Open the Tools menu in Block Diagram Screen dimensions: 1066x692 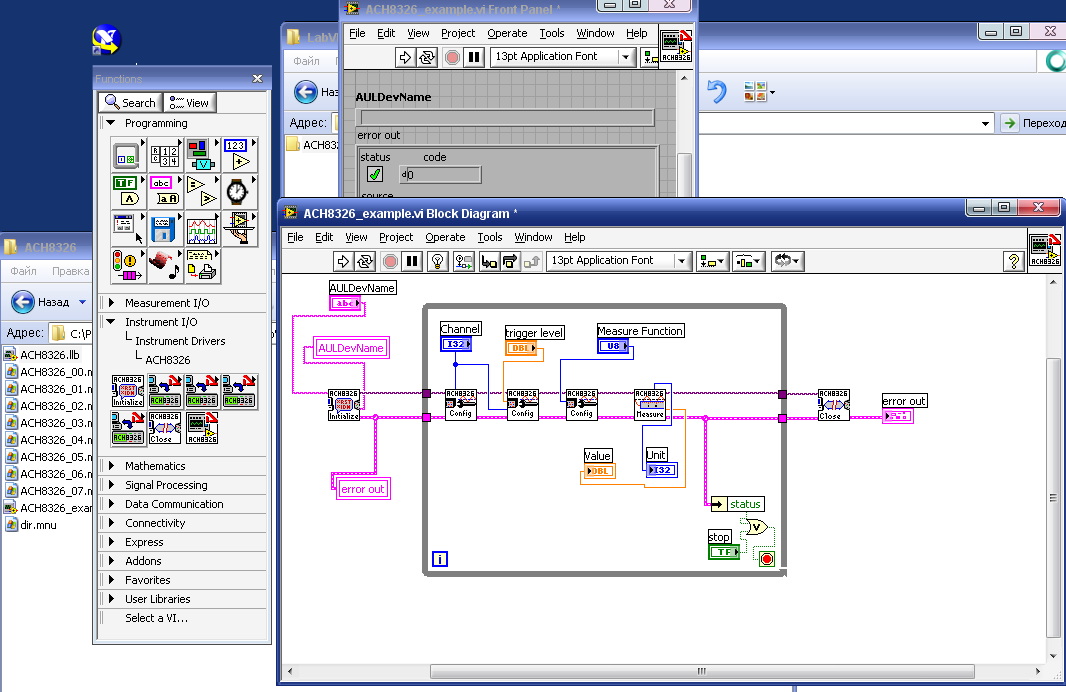[x=490, y=237]
